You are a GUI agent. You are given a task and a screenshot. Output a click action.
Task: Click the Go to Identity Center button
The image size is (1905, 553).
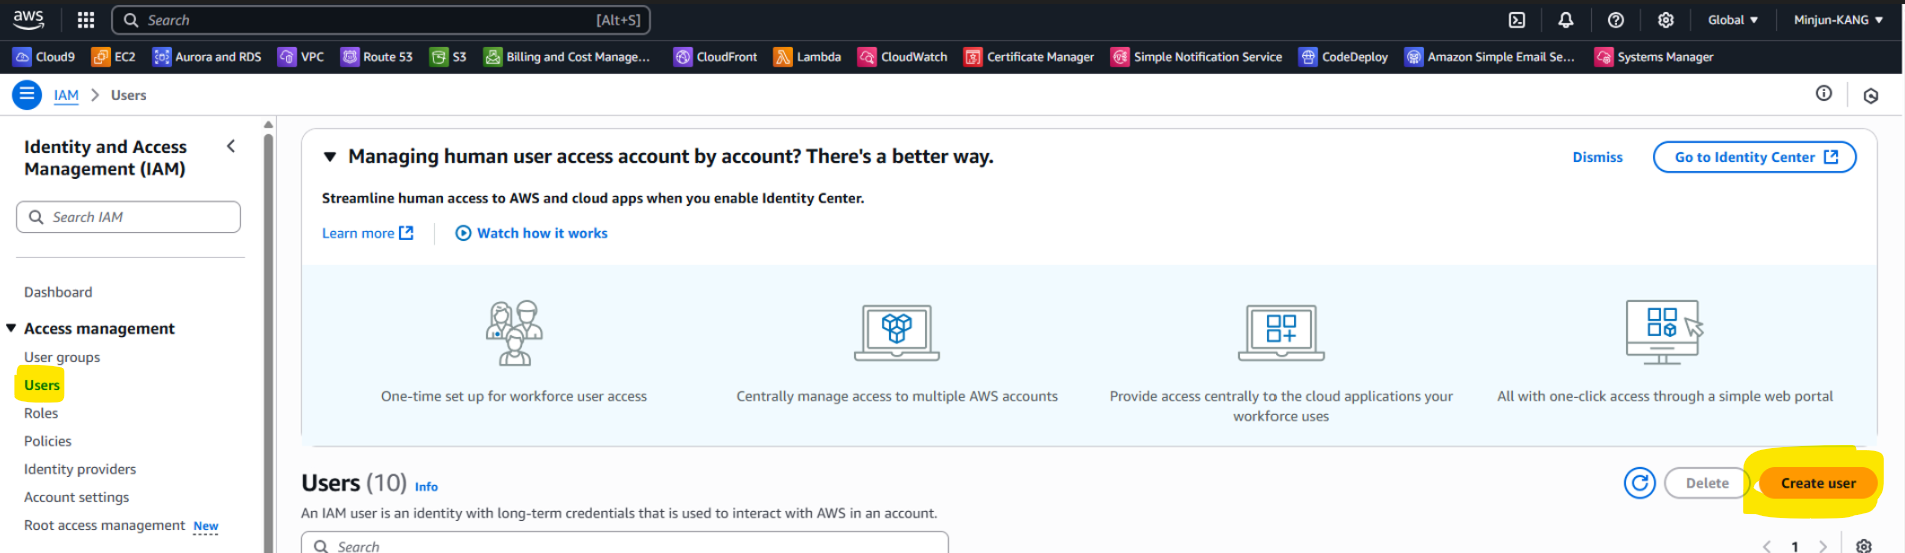(1755, 157)
